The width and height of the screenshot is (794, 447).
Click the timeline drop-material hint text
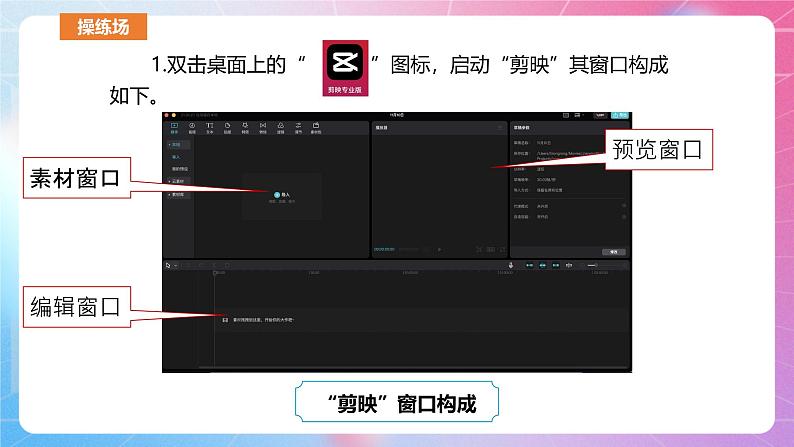point(263,320)
